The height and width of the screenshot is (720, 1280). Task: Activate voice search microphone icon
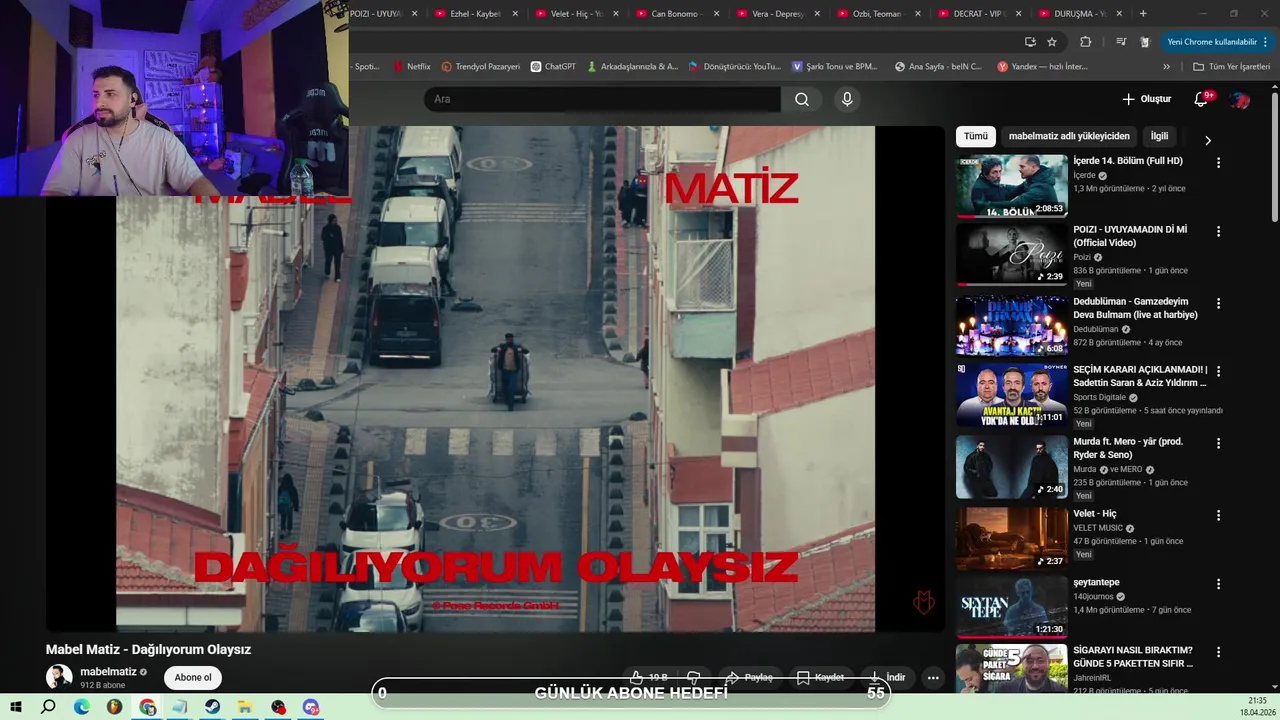[x=847, y=99]
